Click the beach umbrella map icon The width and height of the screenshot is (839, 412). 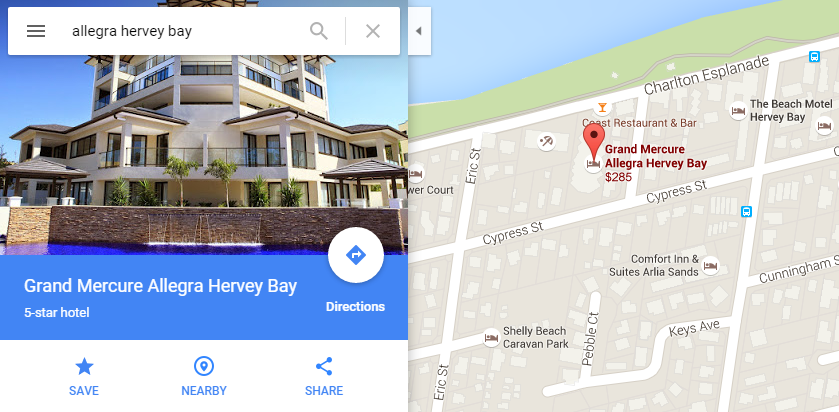(x=546, y=142)
